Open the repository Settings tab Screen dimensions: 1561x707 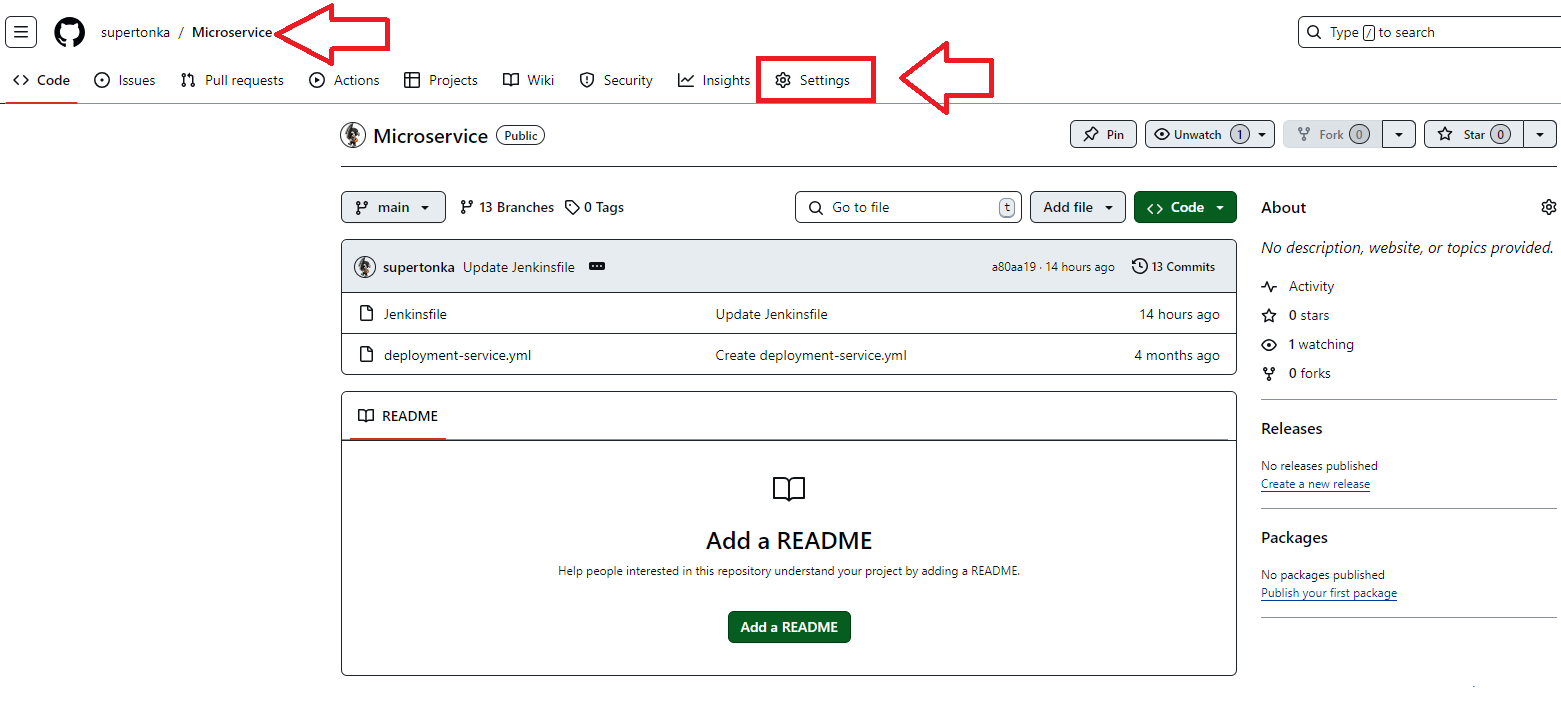click(x=813, y=80)
